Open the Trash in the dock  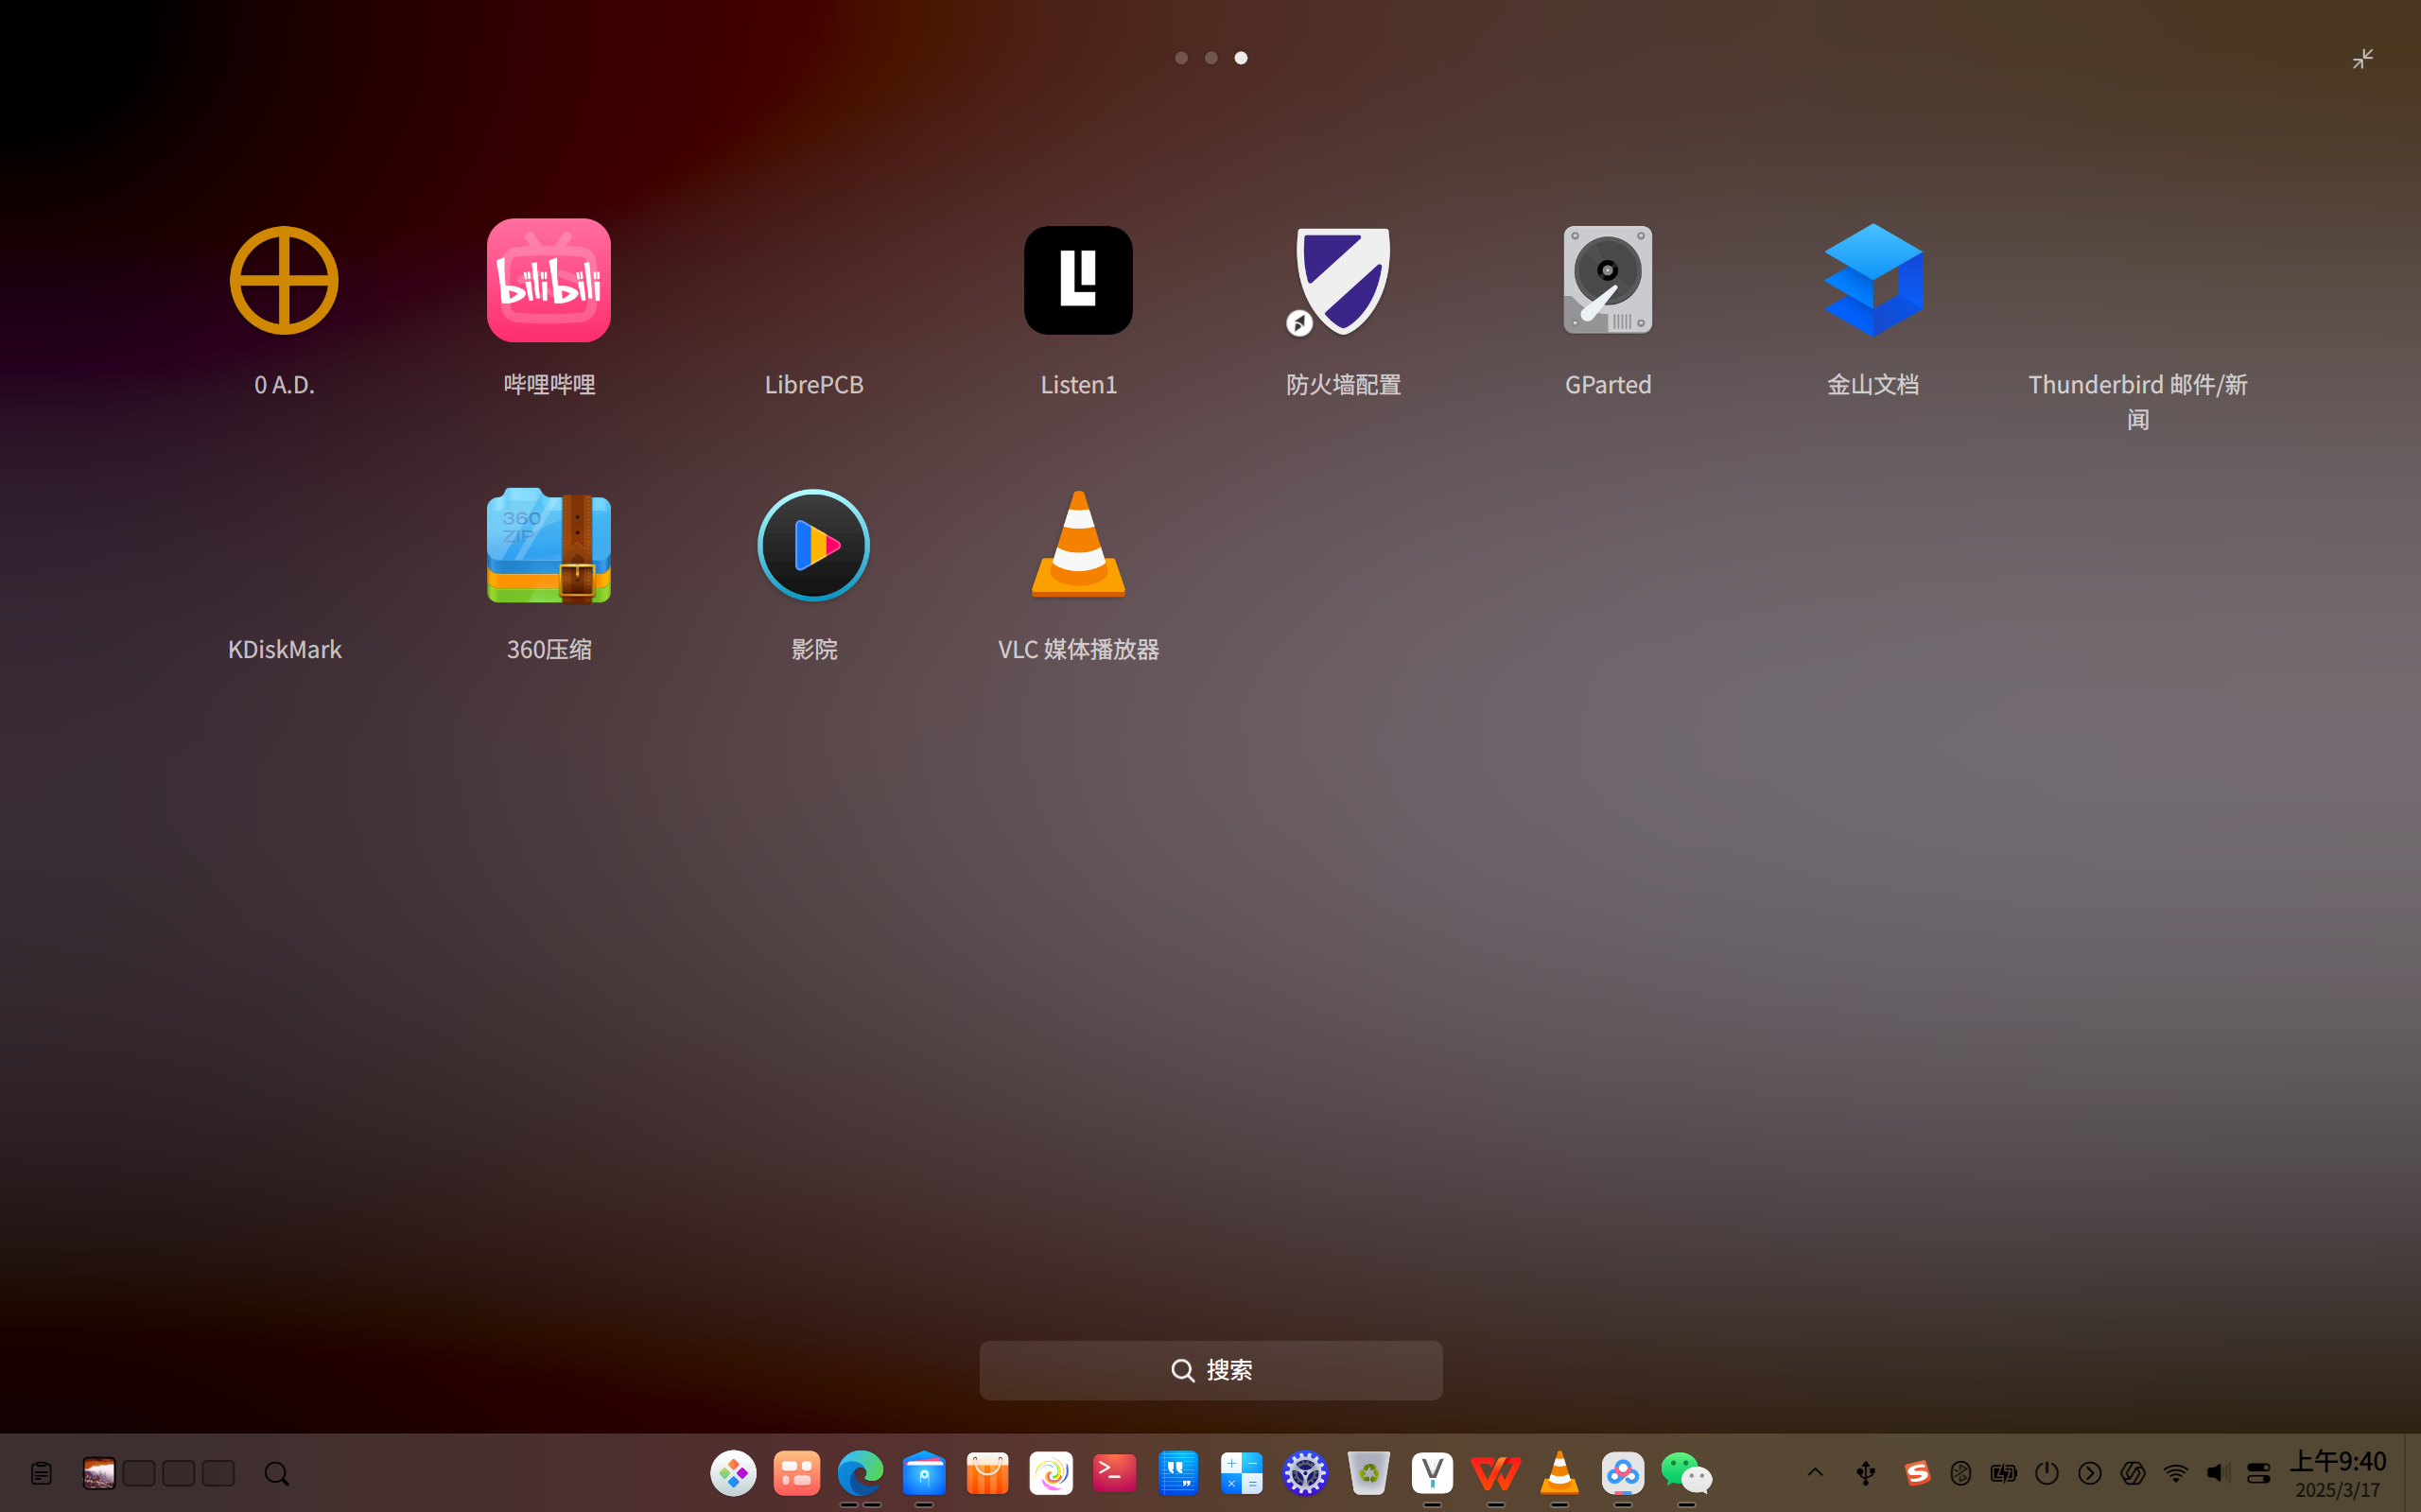coord(1368,1473)
